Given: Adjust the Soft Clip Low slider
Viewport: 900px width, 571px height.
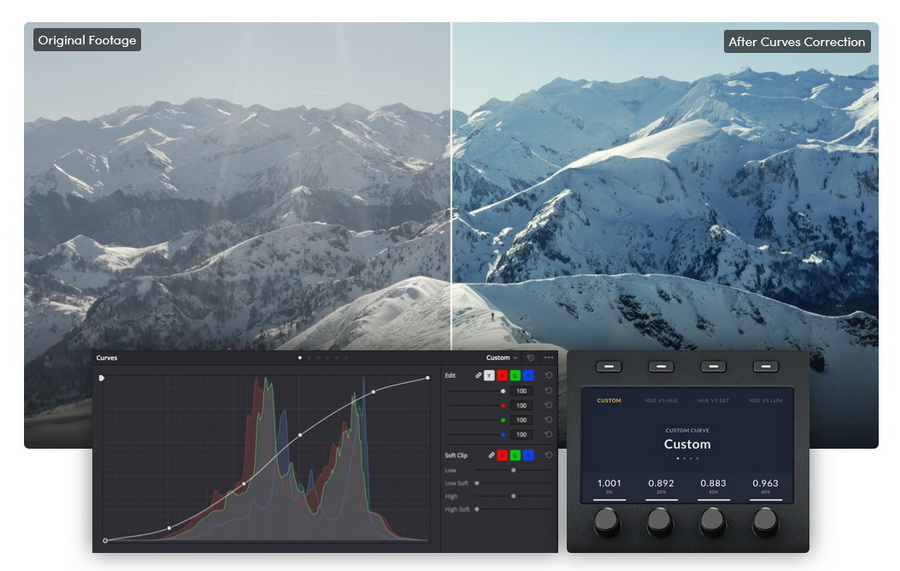Looking at the screenshot, I should point(513,470).
